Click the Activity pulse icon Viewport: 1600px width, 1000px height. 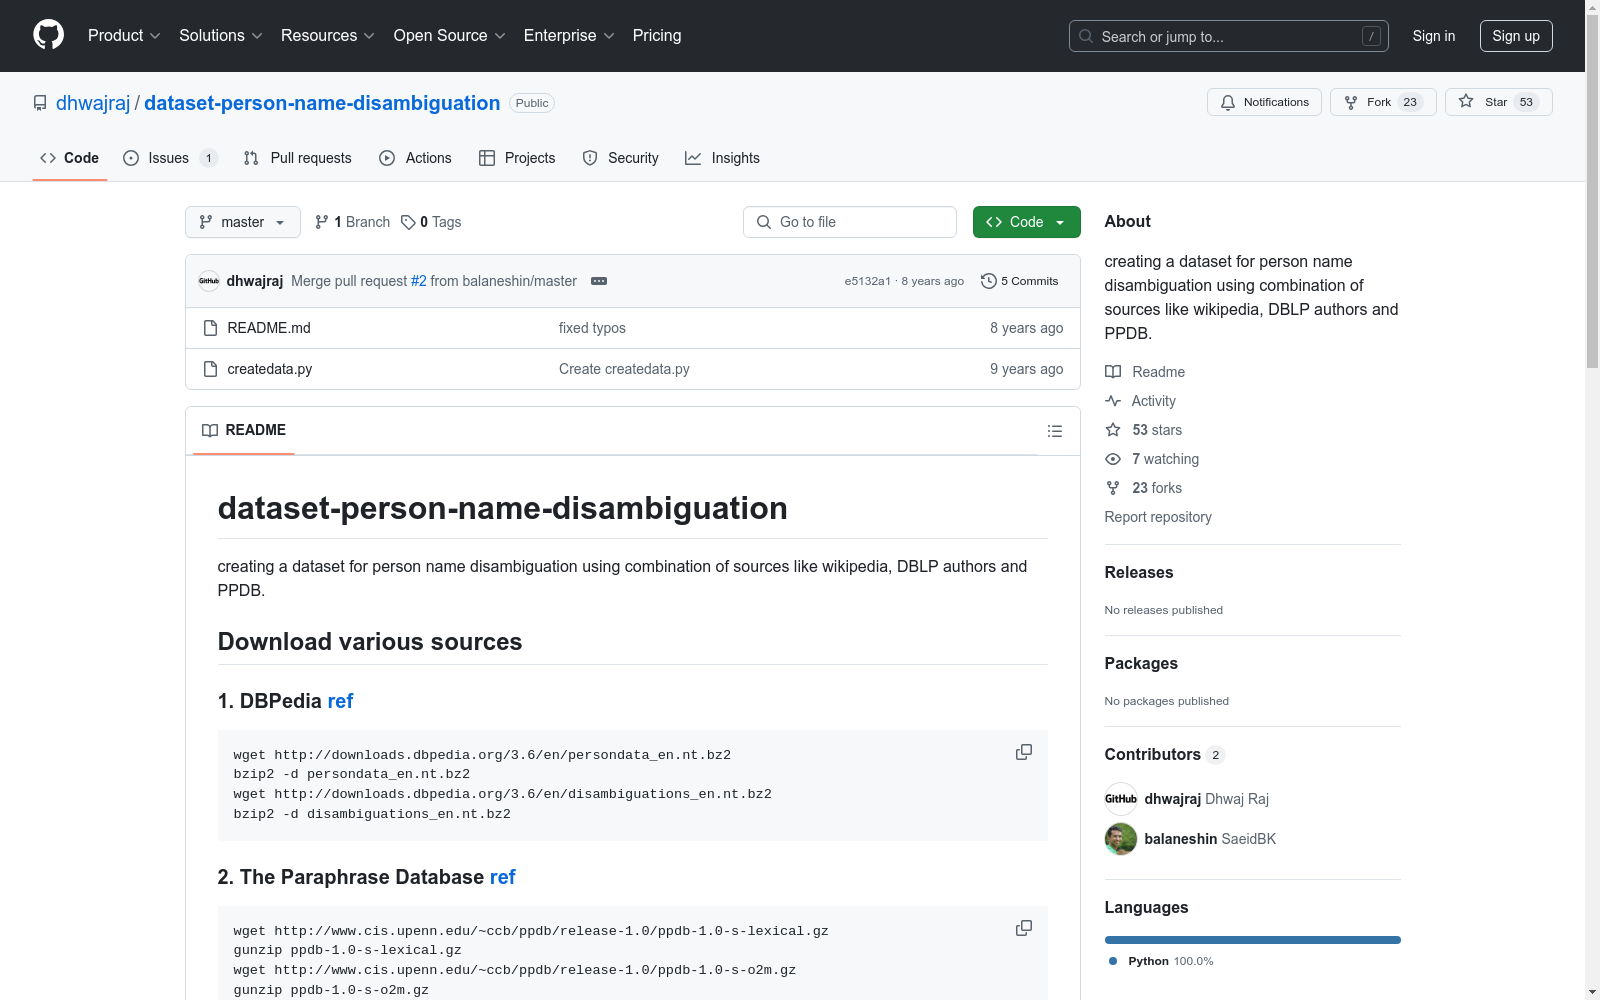[x=1113, y=401]
